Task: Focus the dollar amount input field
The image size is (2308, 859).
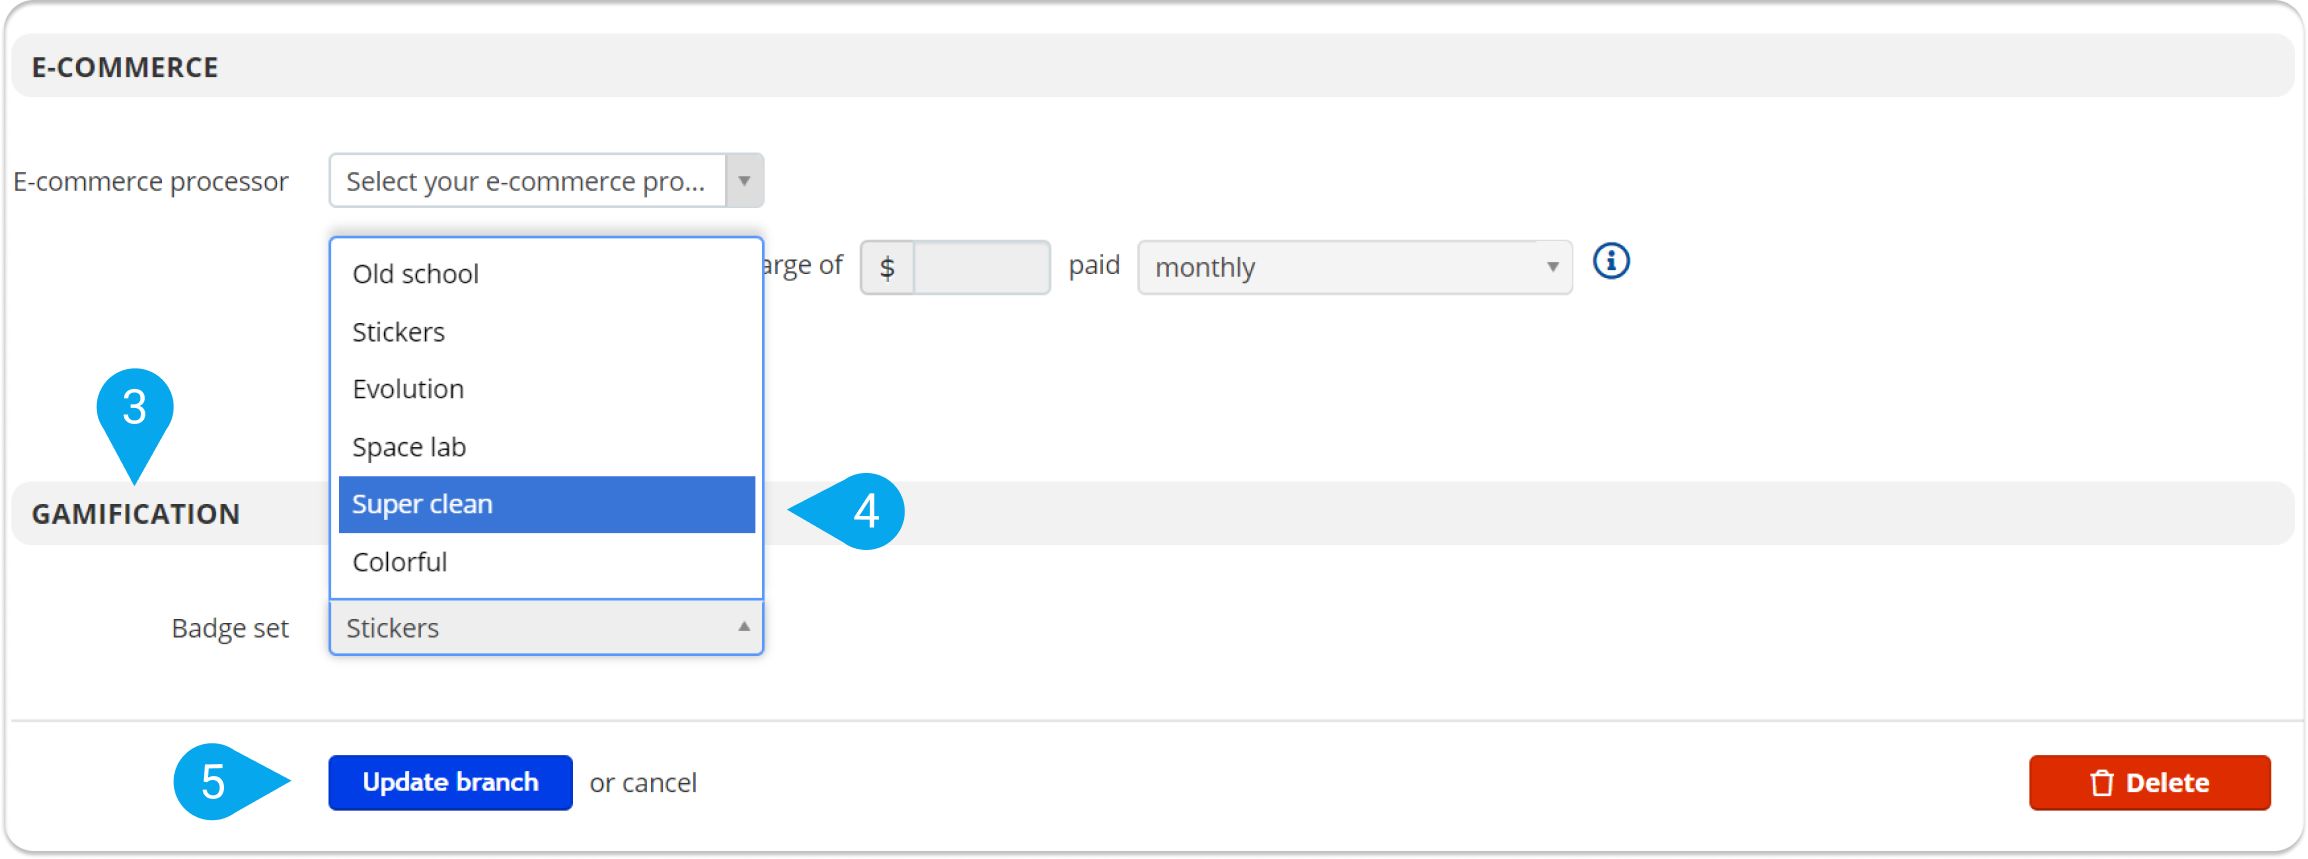Action: [981, 267]
